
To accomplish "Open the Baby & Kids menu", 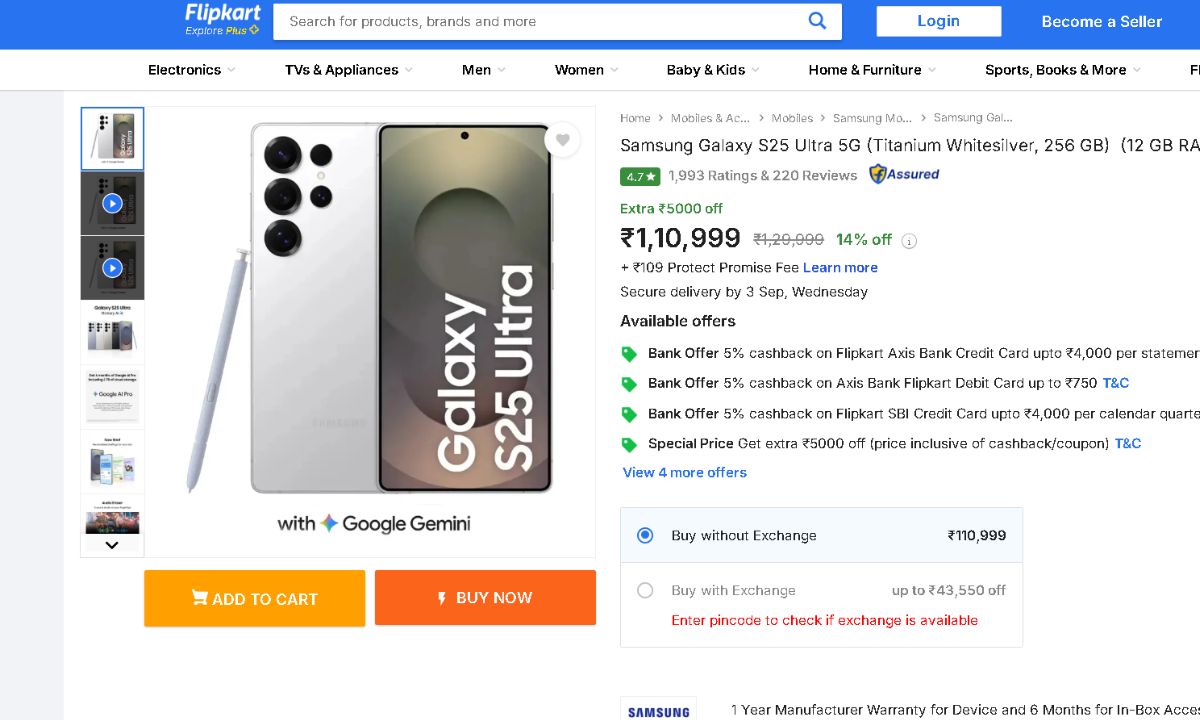I will tap(712, 70).
